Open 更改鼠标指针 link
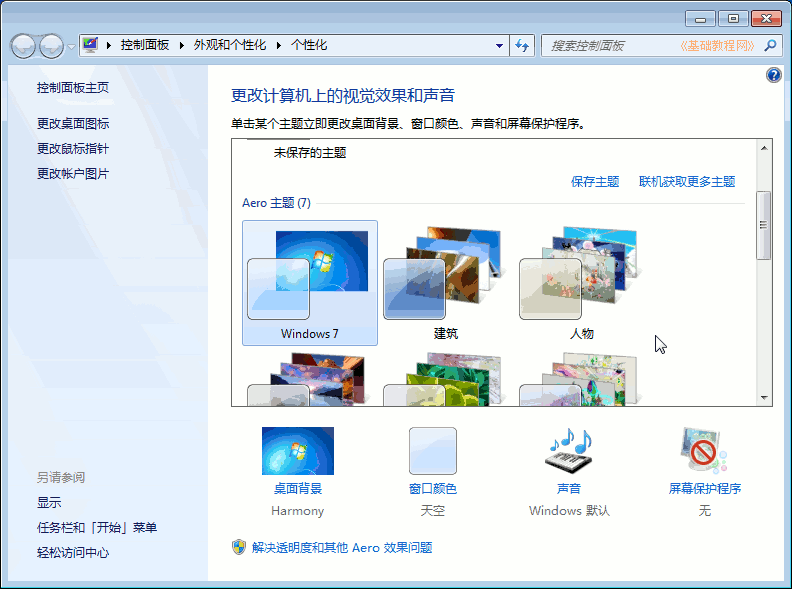792x589 pixels. pos(73,149)
